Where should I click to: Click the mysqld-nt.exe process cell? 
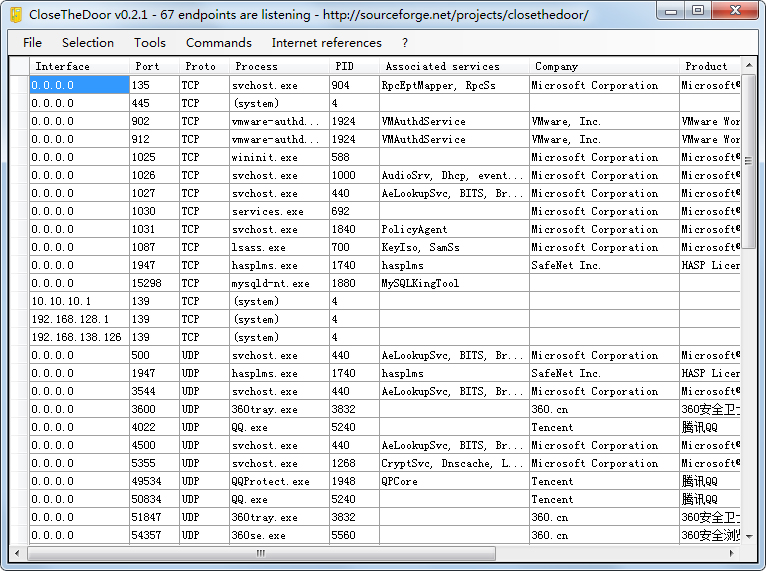tap(279, 283)
